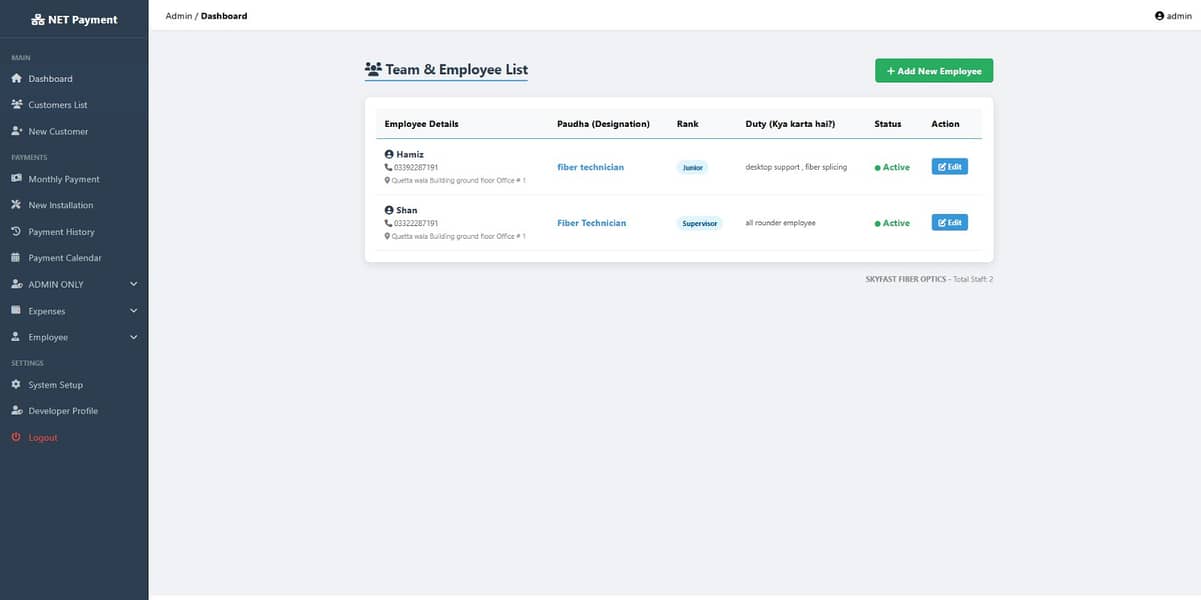Expand the Employee submenu chevron

[134, 337]
